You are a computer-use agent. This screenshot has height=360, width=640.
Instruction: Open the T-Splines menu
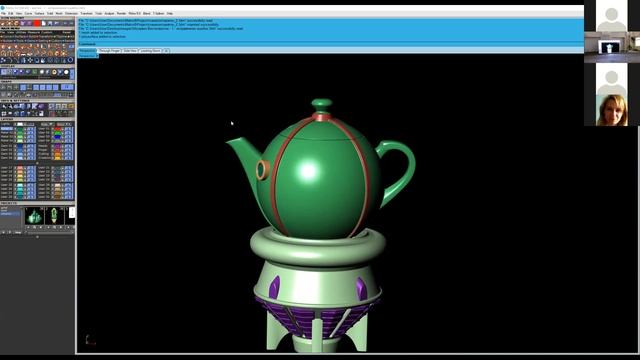coord(158,13)
